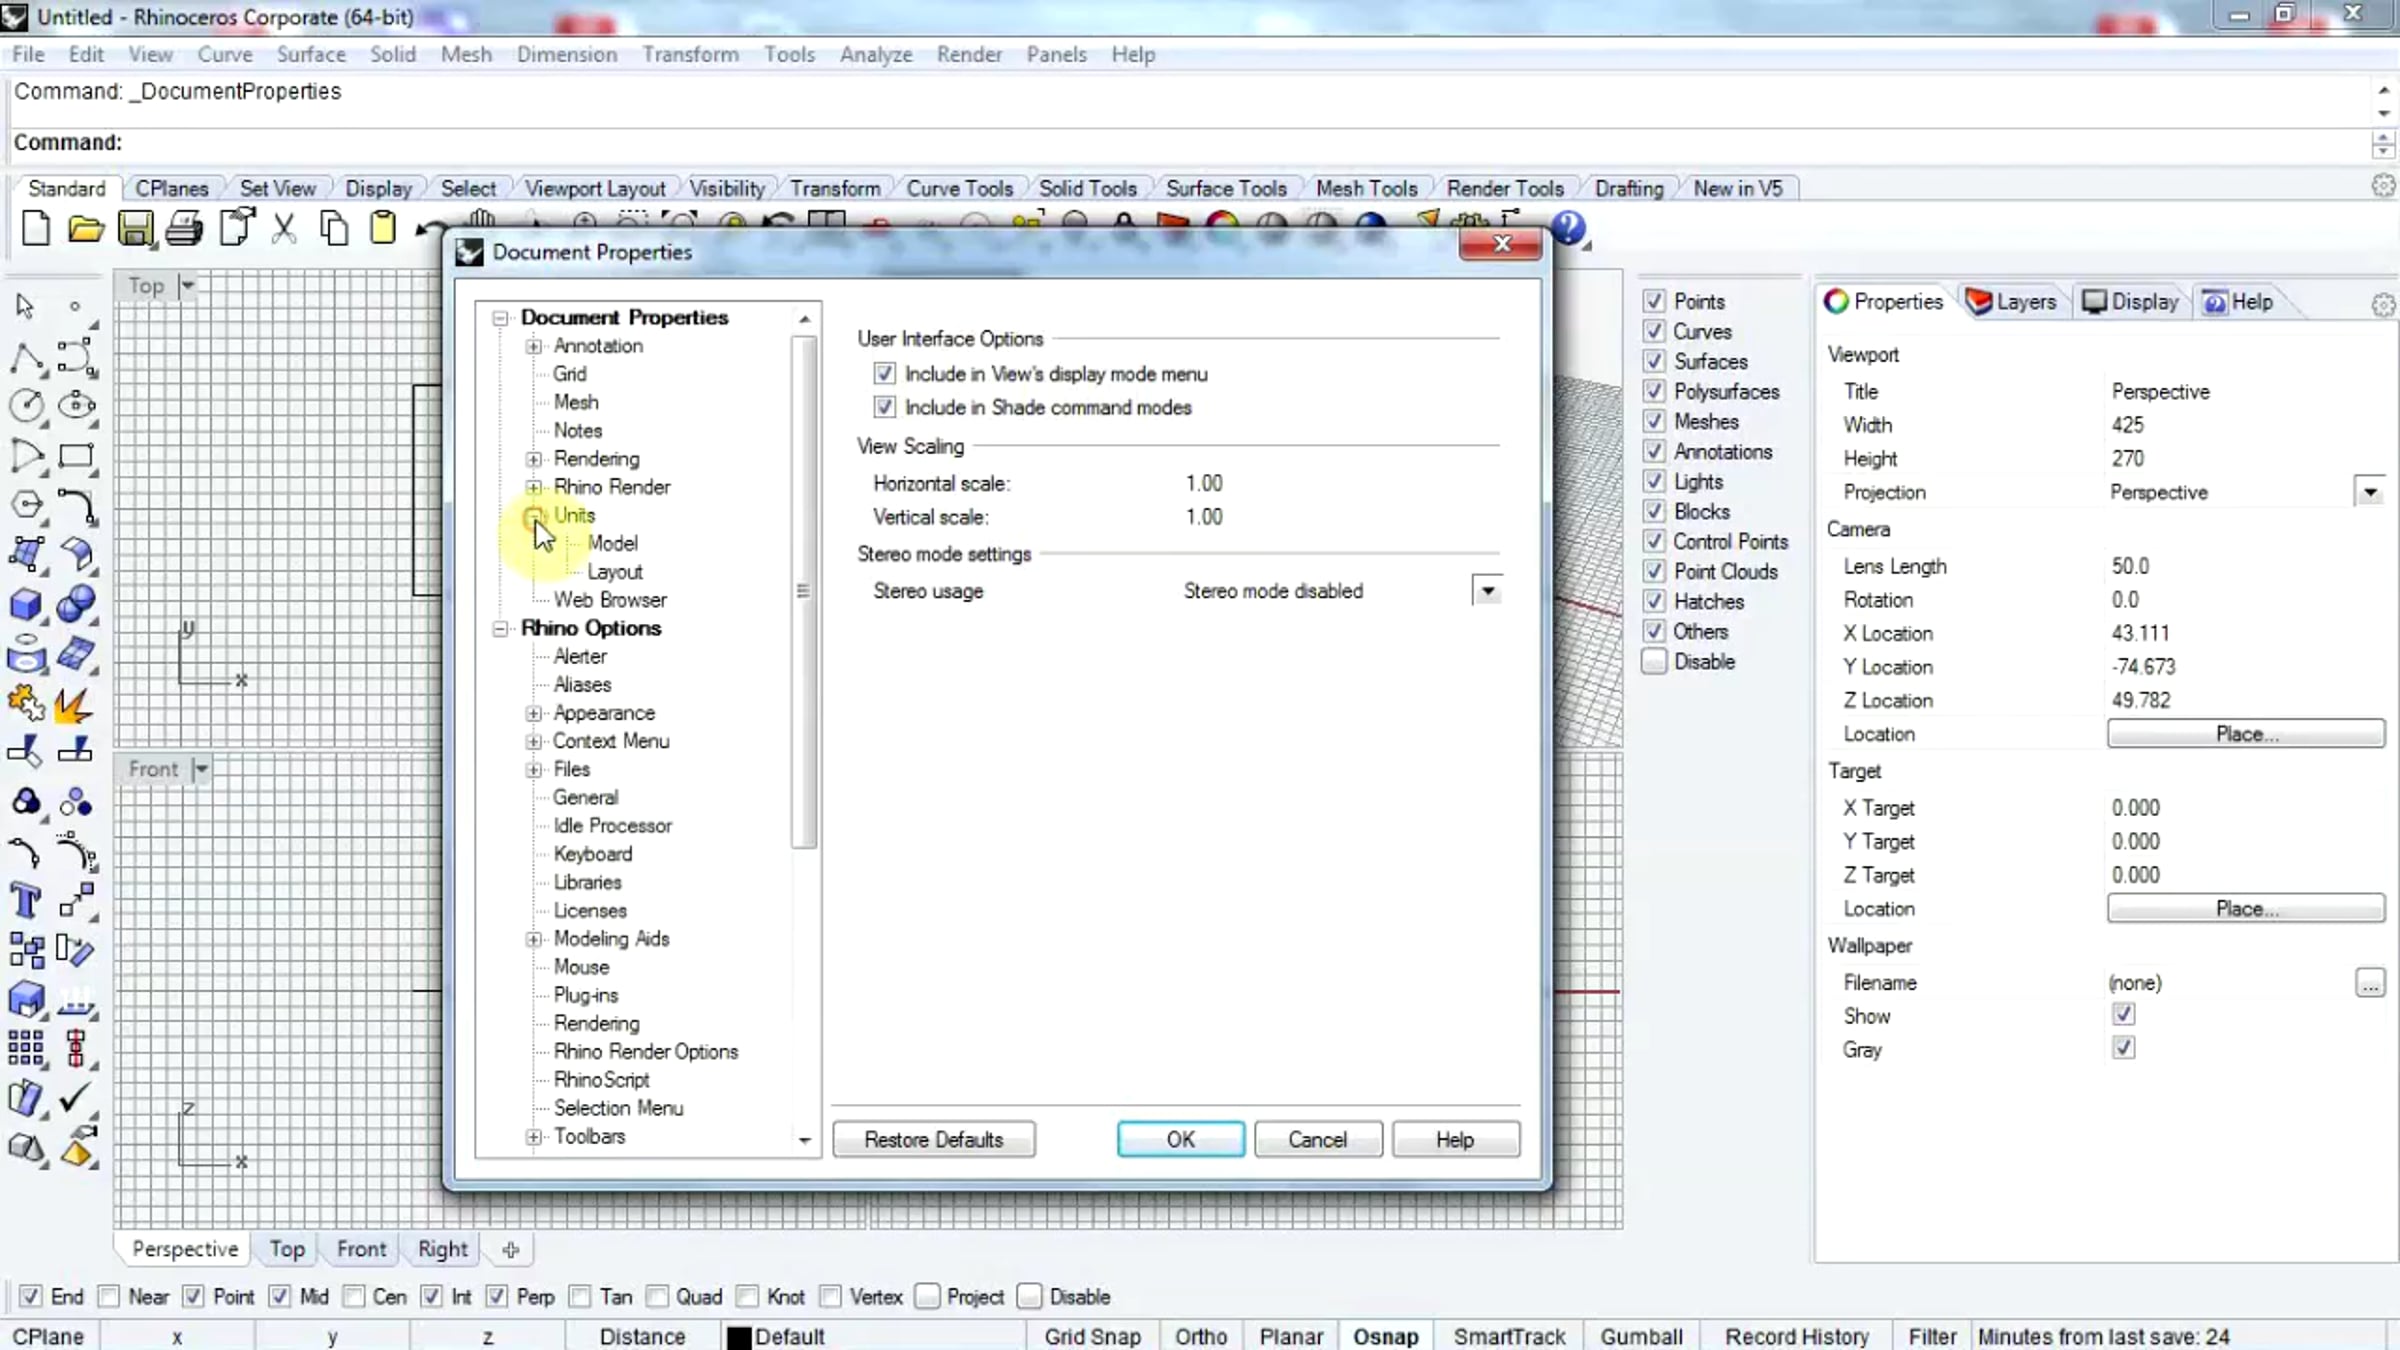
Task: Enable the Near osnap checkbox
Action: click(111, 1297)
